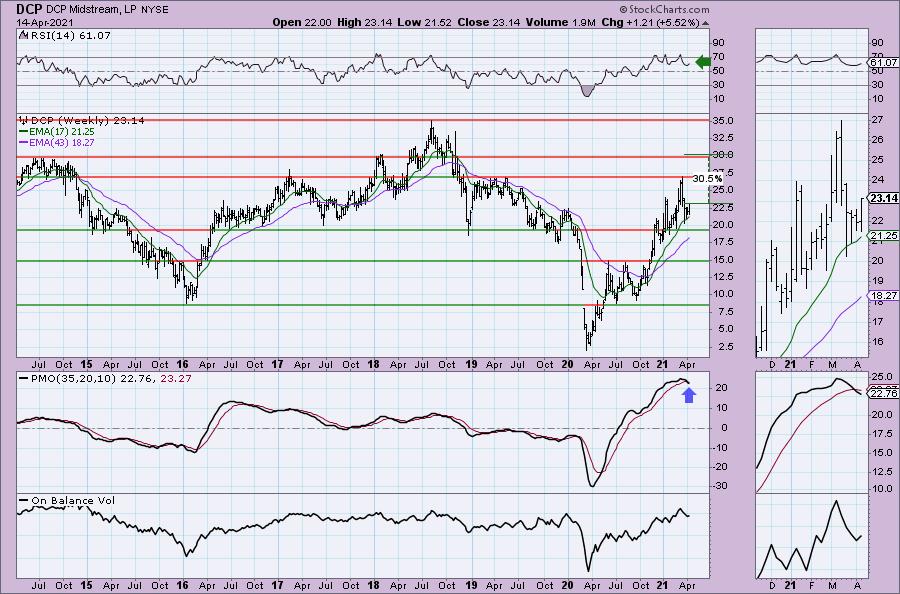
Task: Click the Open 22.00 value
Action: pos(301,22)
